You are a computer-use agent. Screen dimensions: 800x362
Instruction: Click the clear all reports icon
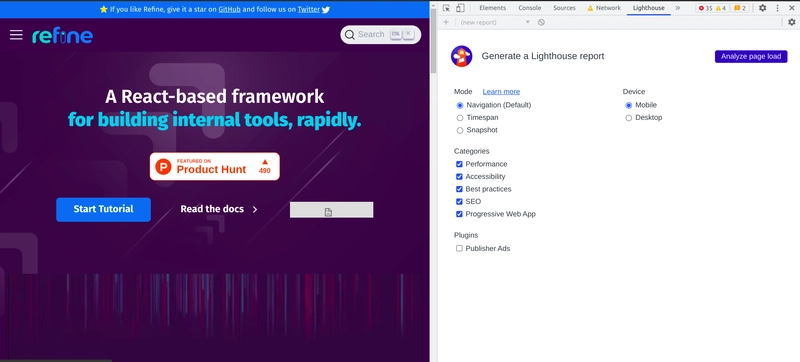[541, 22]
